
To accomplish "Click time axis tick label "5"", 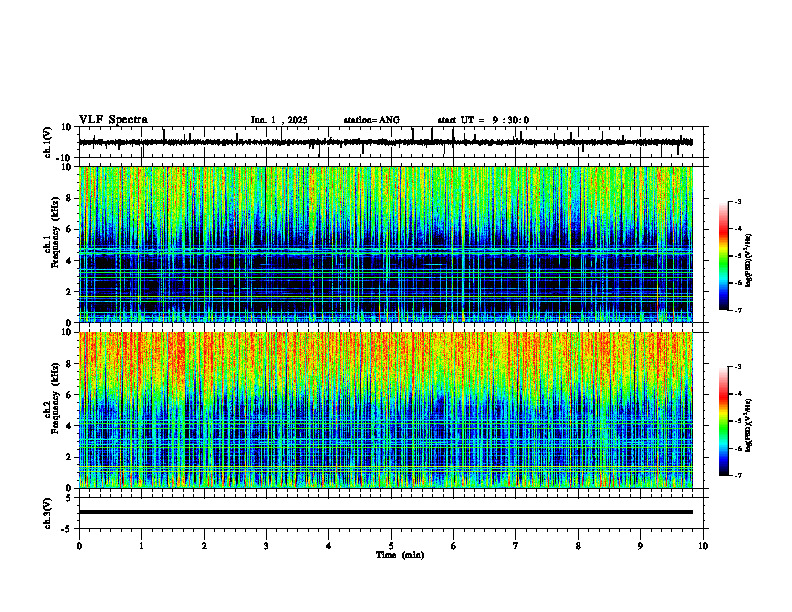I will coord(391,546).
